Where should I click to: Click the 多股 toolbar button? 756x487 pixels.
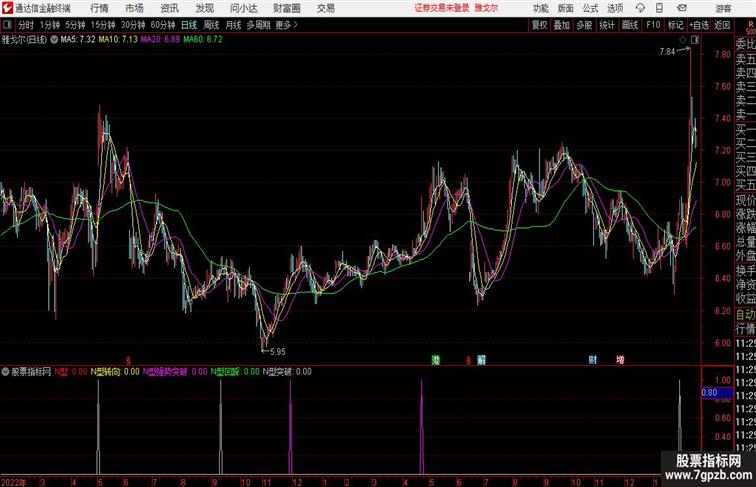pyautogui.click(x=584, y=25)
